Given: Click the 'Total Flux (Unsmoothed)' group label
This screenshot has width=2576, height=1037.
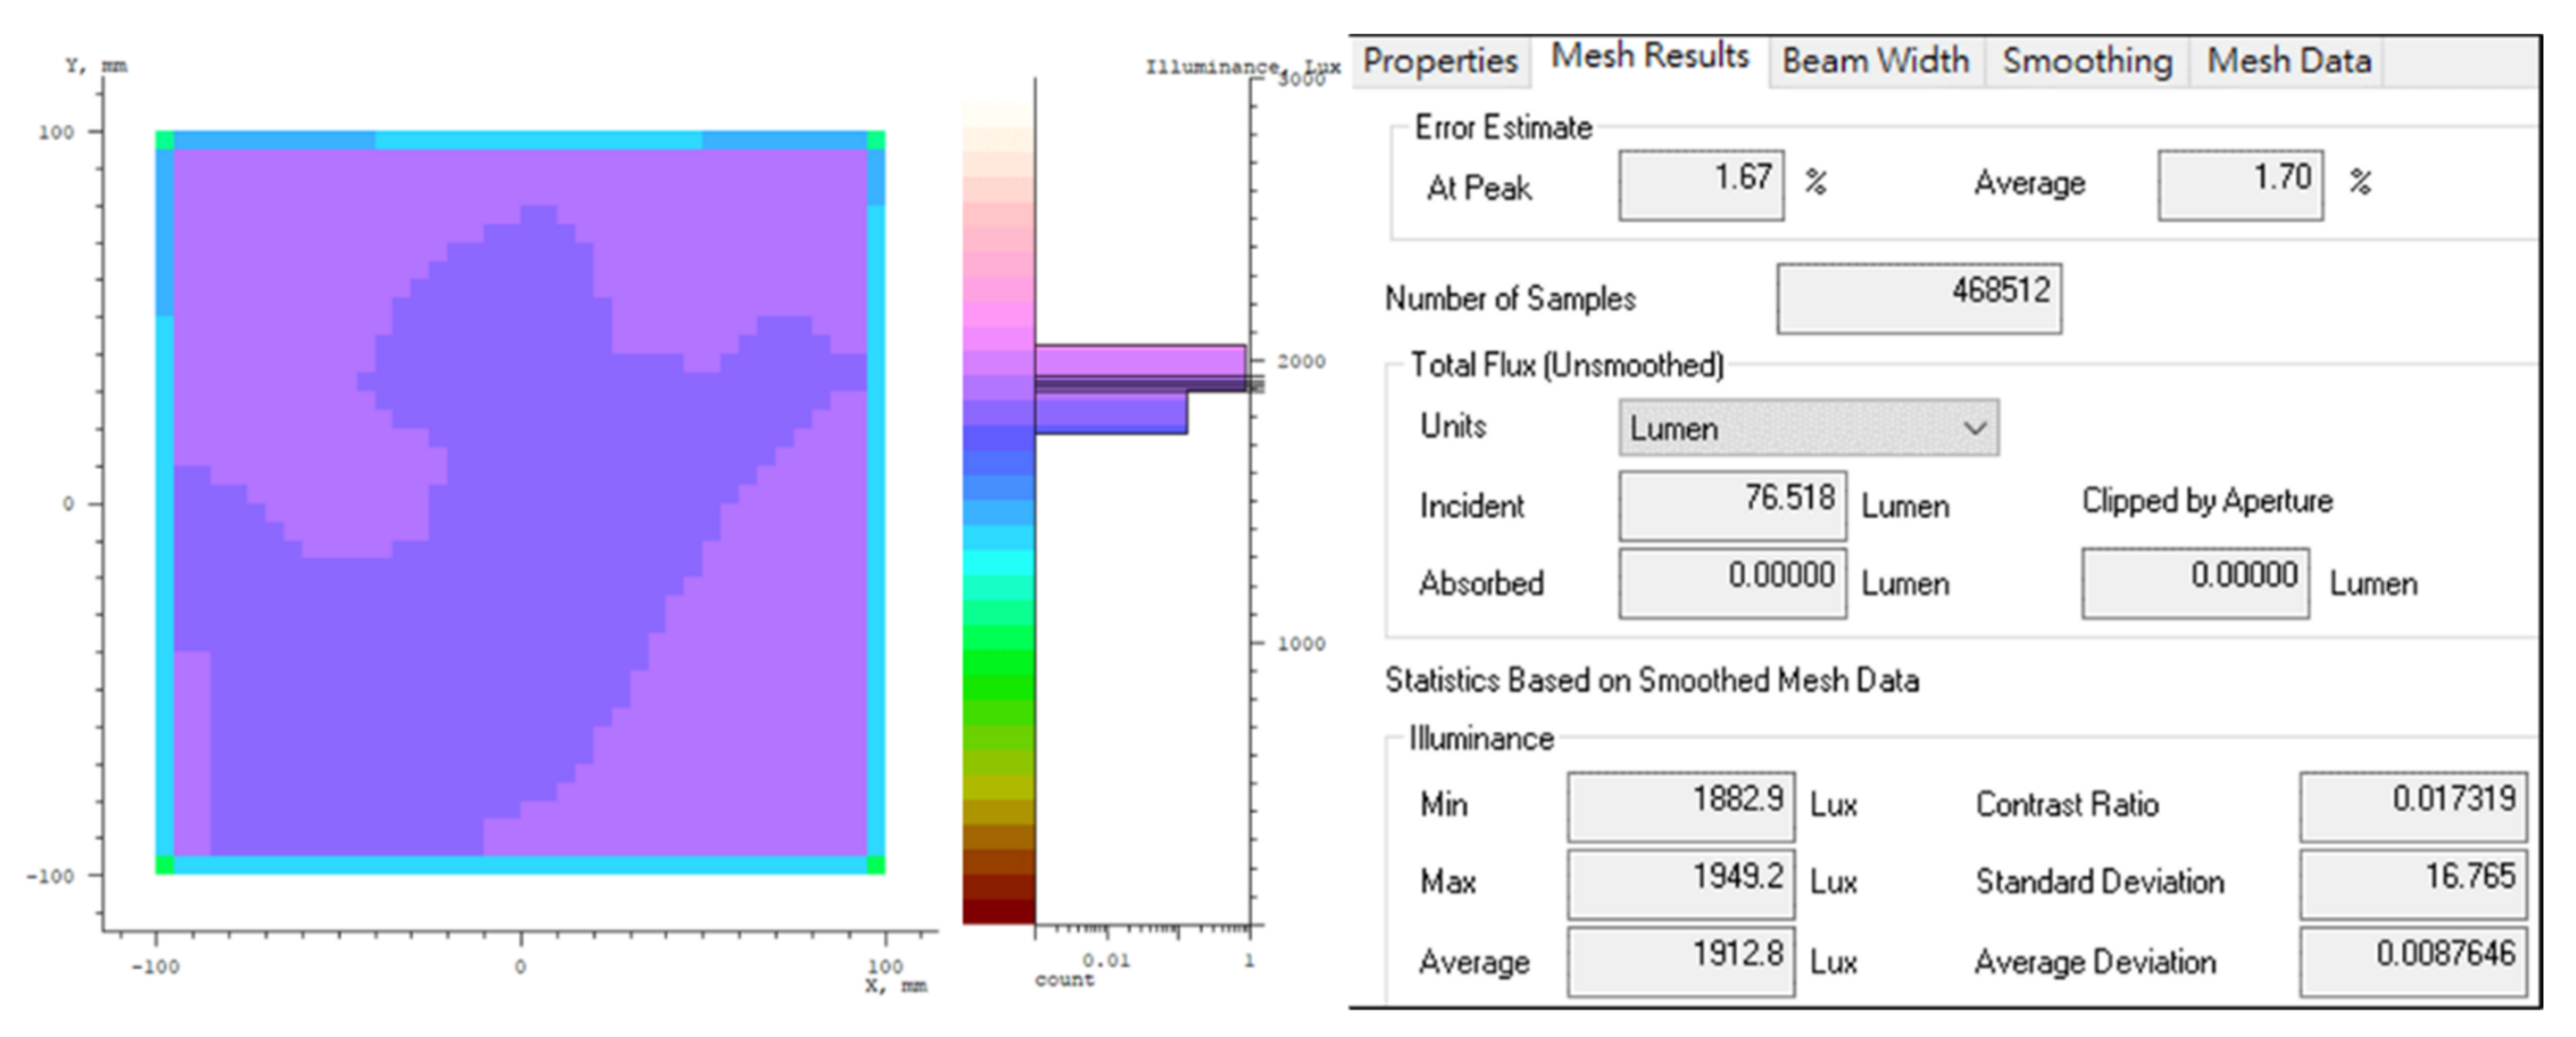Looking at the screenshot, I should (1567, 365).
